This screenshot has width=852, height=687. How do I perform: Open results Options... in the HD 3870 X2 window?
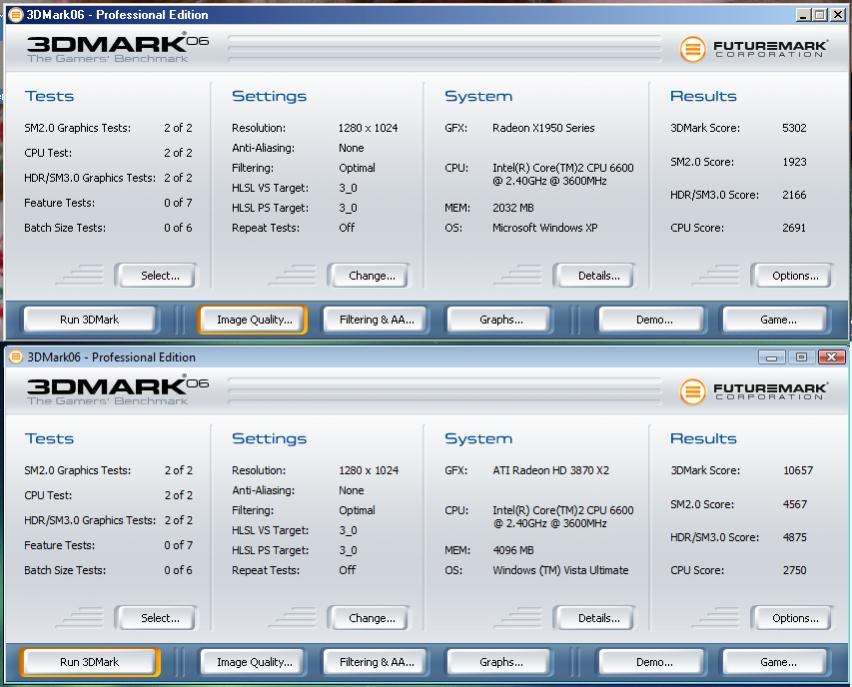pos(792,618)
